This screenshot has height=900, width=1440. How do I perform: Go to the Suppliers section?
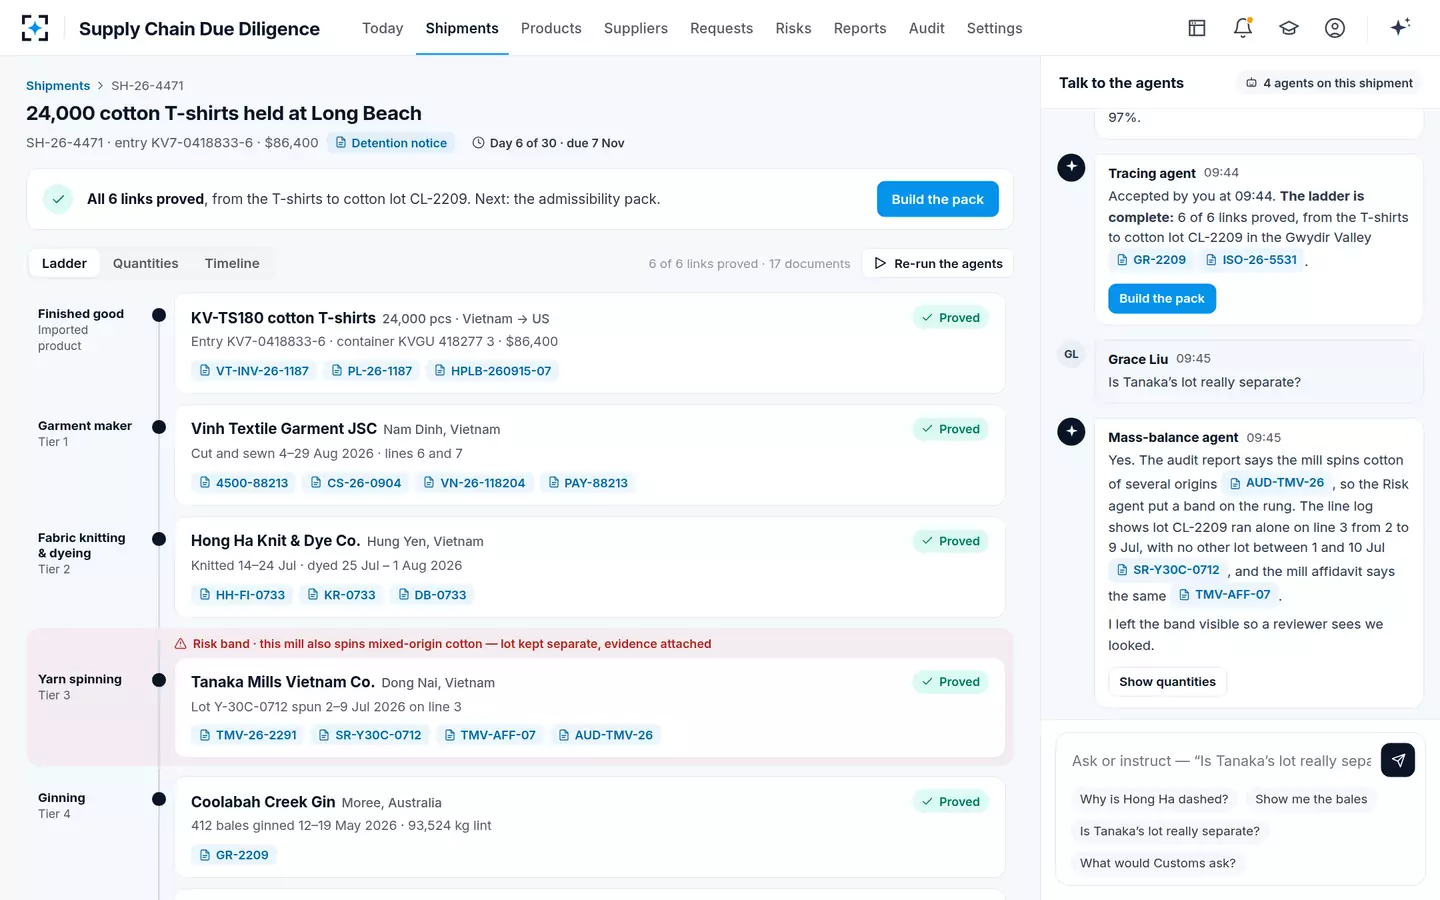(636, 28)
